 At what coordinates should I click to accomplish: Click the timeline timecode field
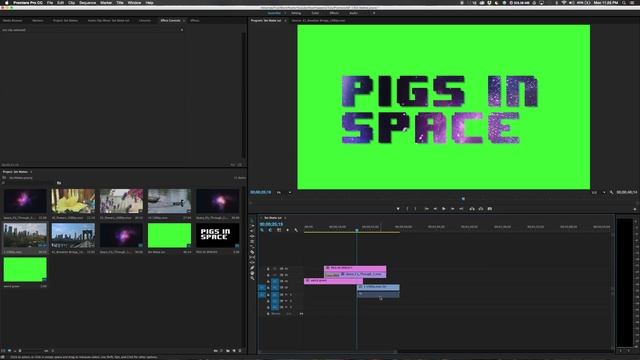[271, 224]
